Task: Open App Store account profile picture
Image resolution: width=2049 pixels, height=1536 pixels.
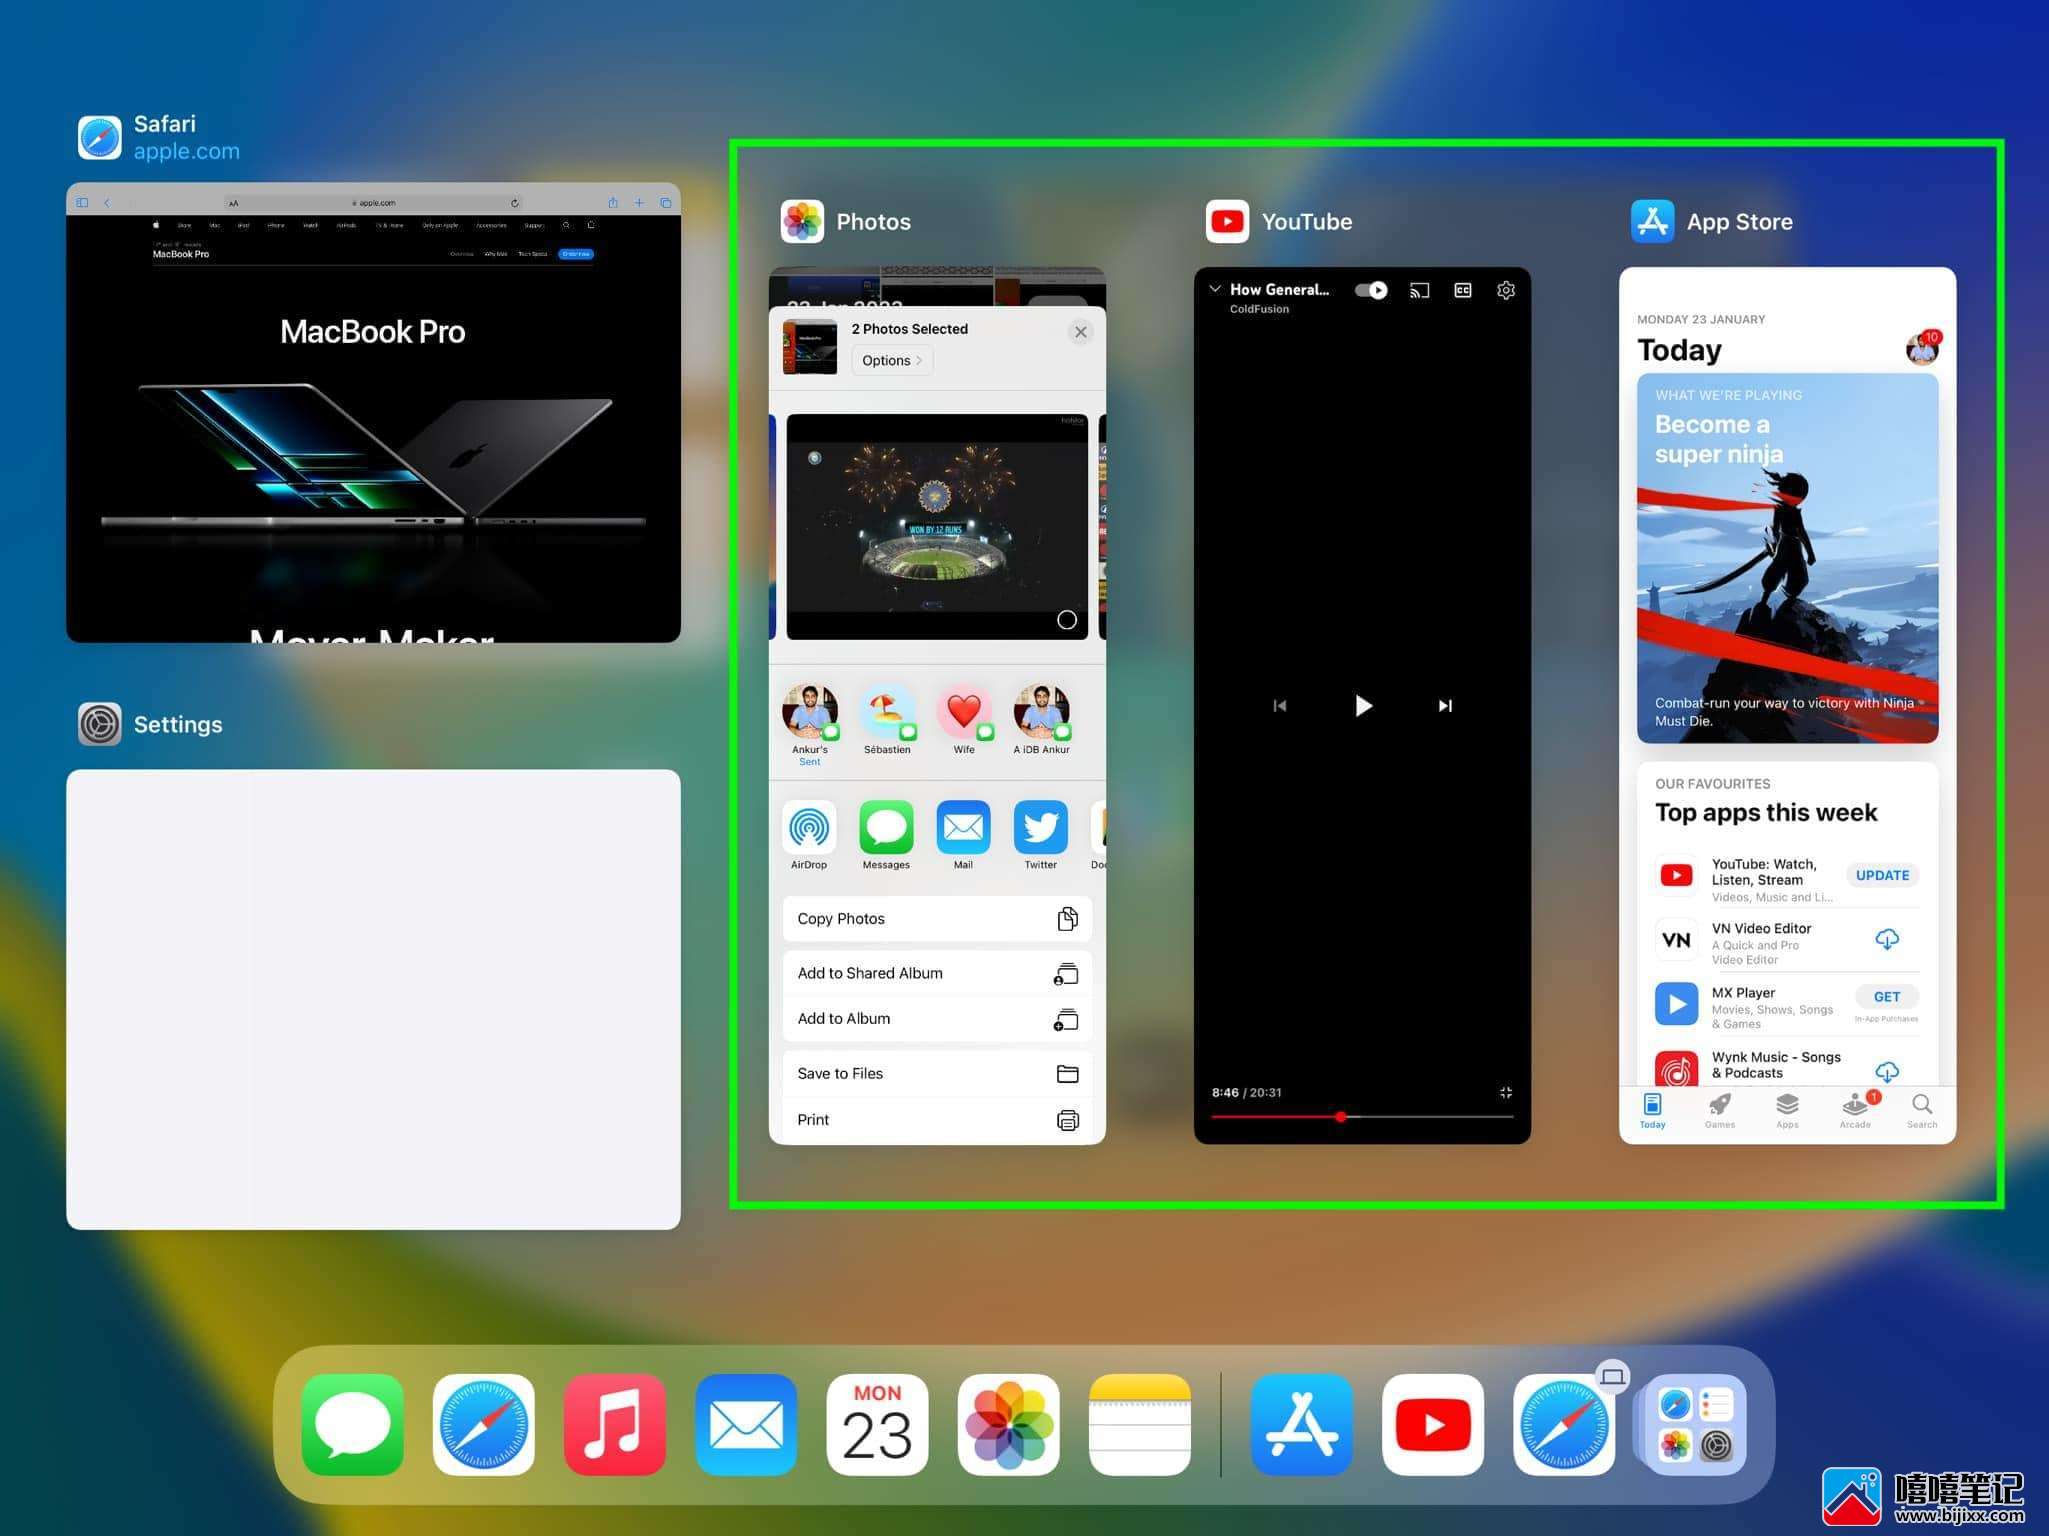Action: (1921, 349)
